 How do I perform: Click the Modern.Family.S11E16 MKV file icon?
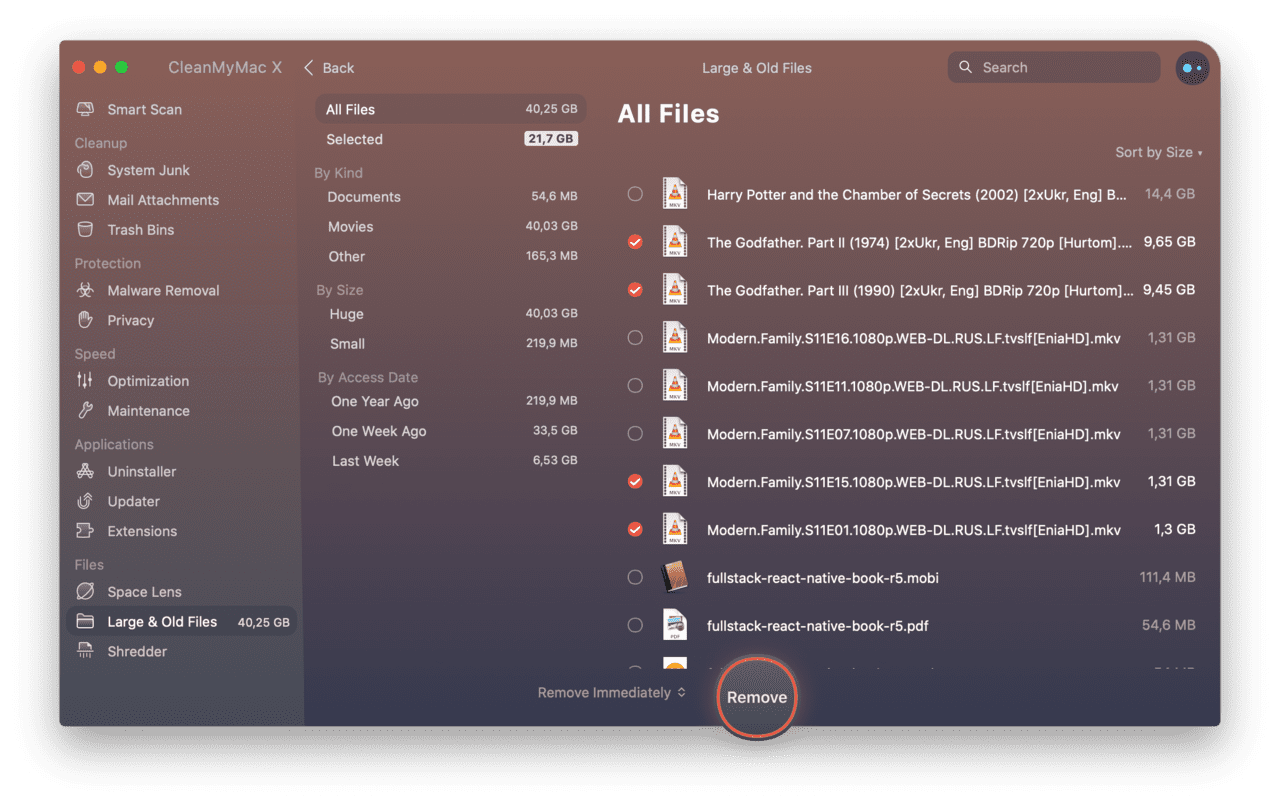pyautogui.click(x=676, y=338)
